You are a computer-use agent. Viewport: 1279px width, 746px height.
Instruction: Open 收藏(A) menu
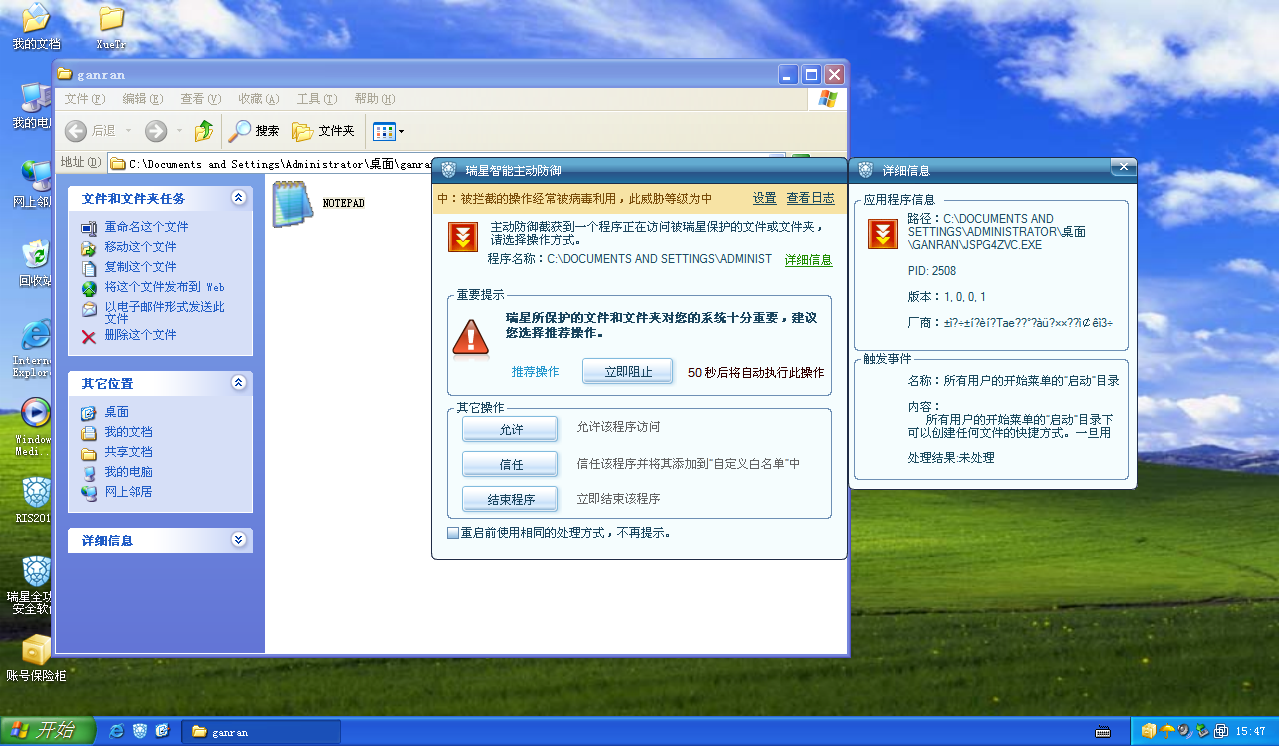pyautogui.click(x=258, y=99)
